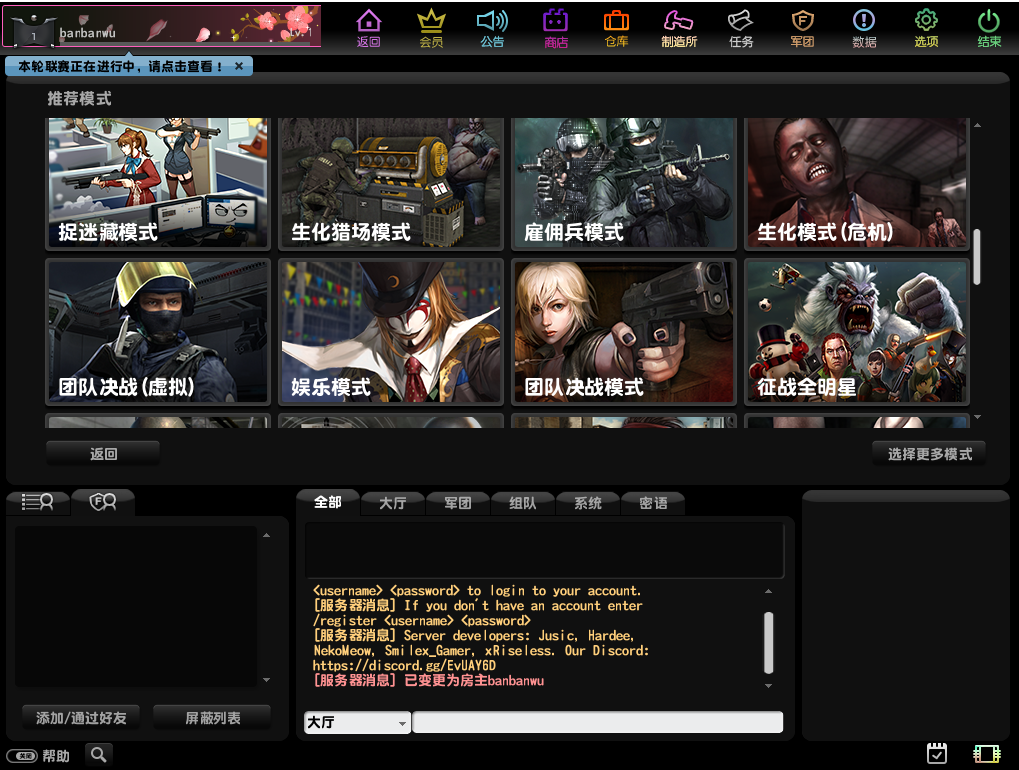Select the clan members list tab
The image size is (1019, 770).
[x=103, y=502]
